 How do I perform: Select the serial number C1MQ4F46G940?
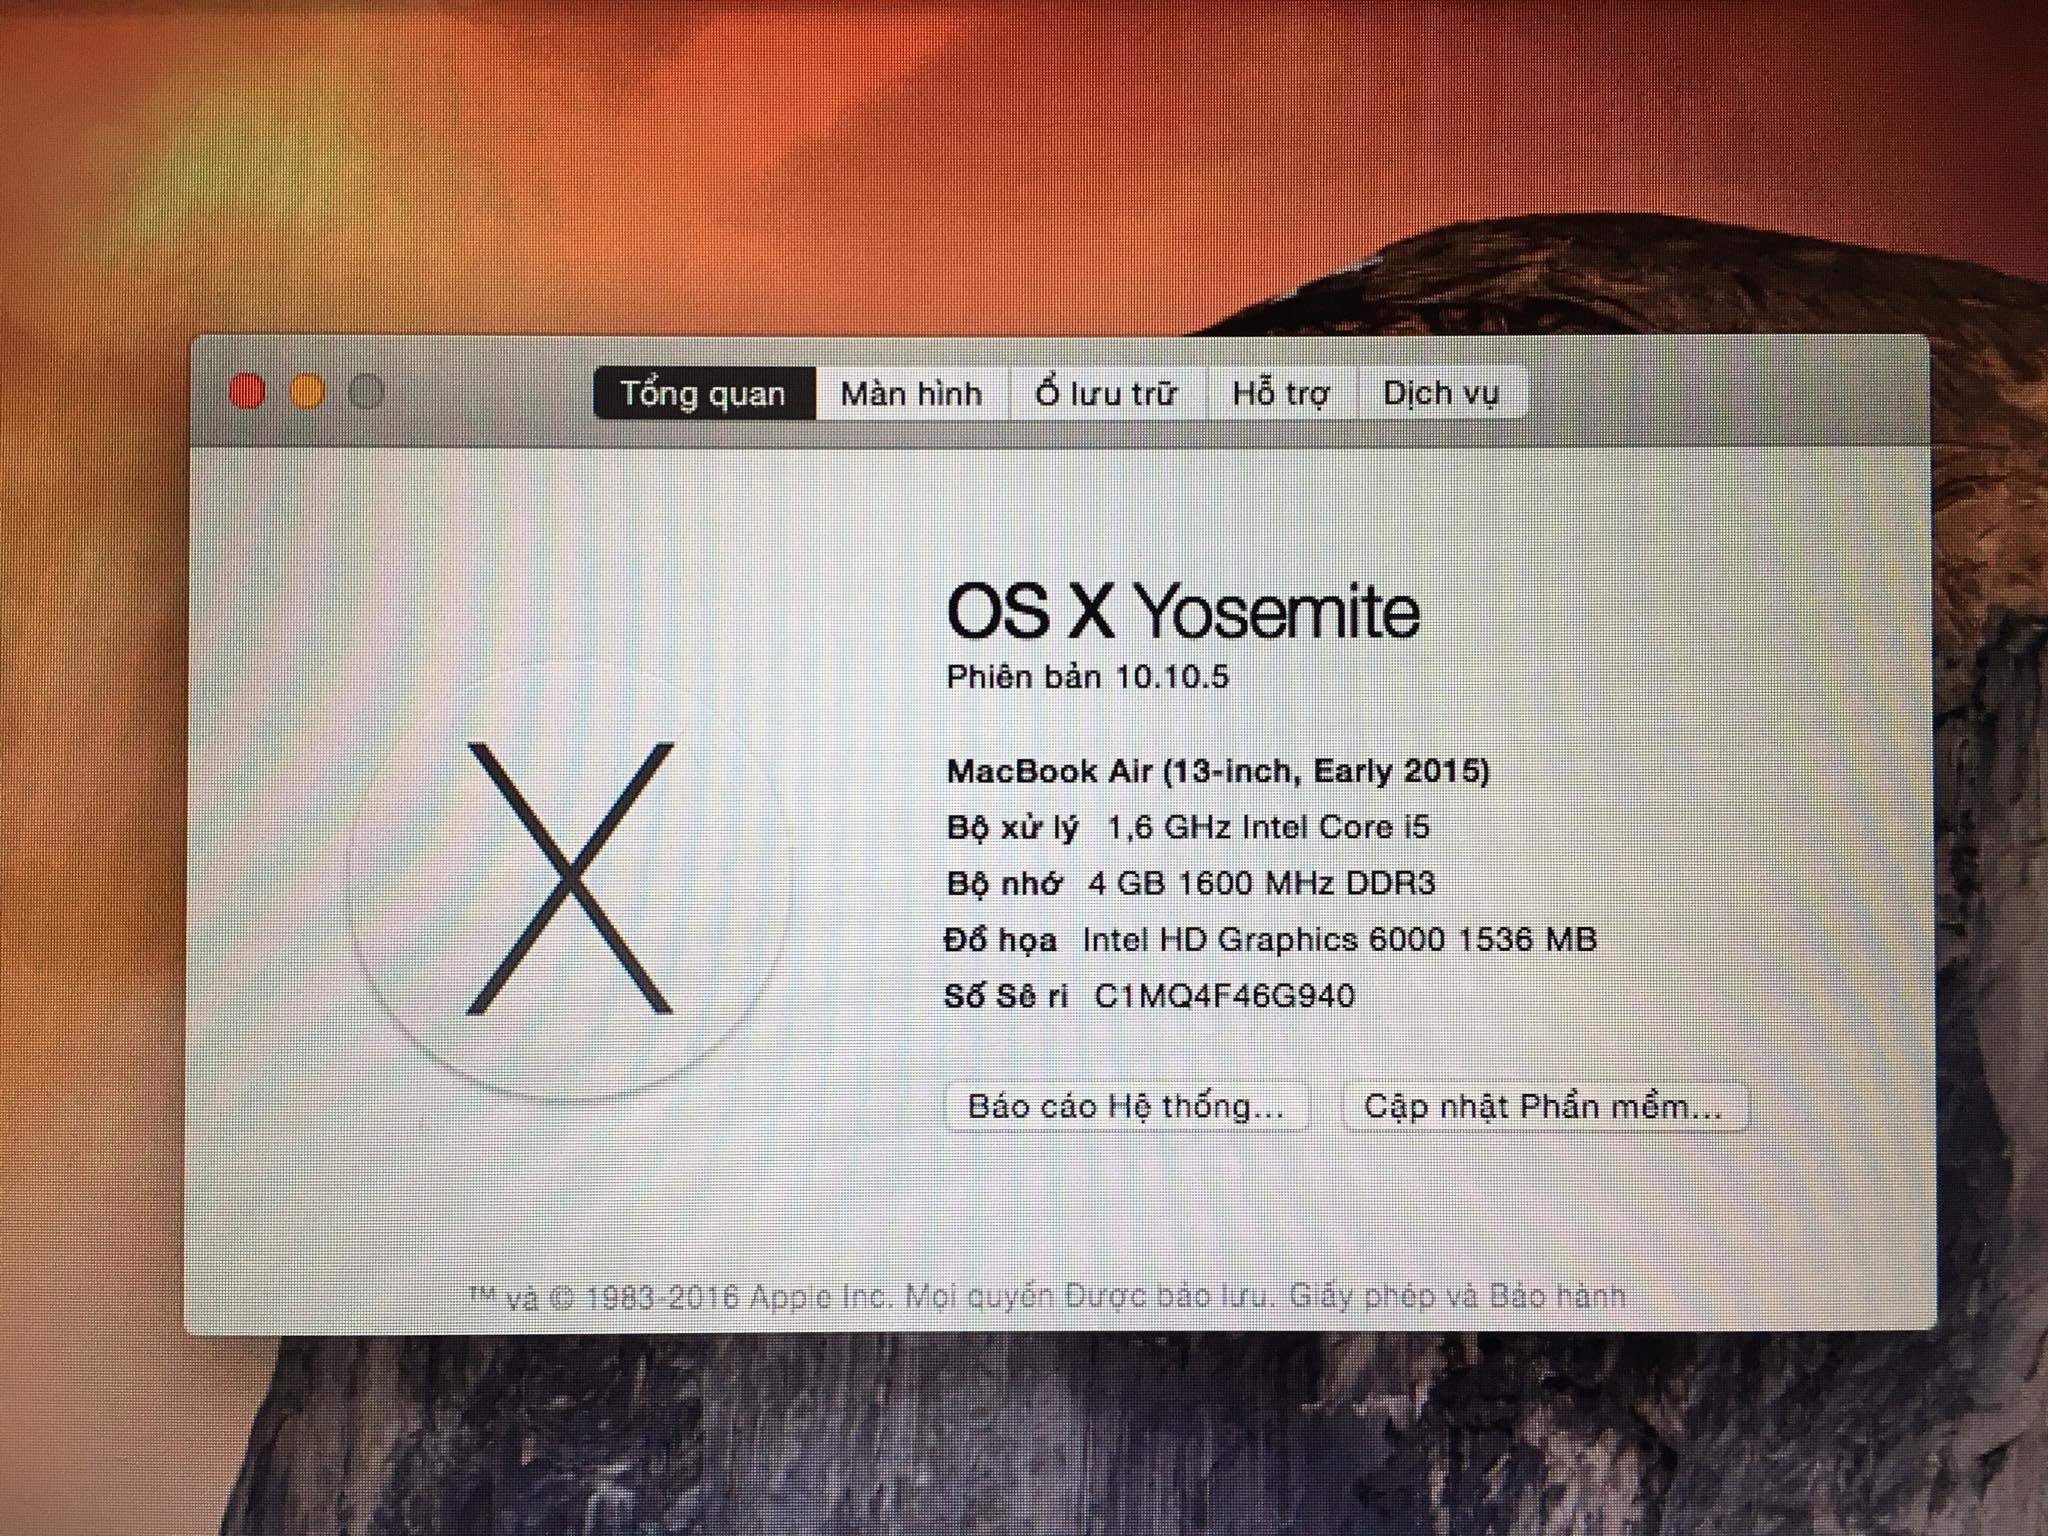click(x=1225, y=996)
